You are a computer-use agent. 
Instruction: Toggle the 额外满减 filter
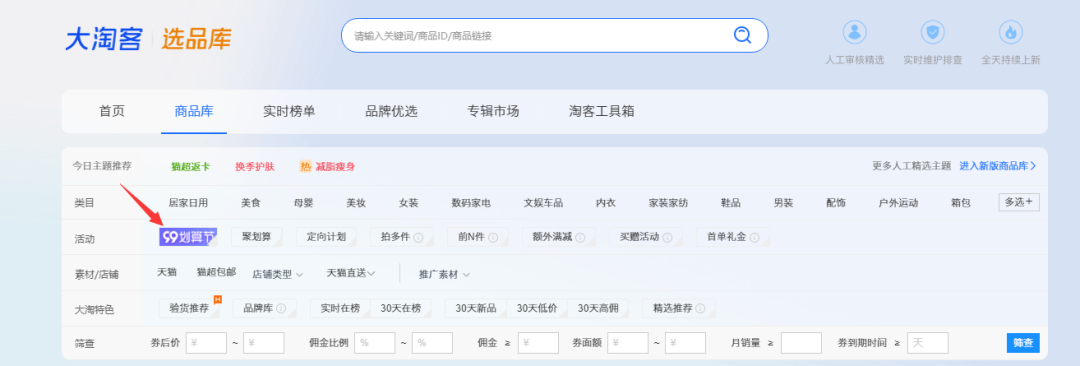pos(559,237)
